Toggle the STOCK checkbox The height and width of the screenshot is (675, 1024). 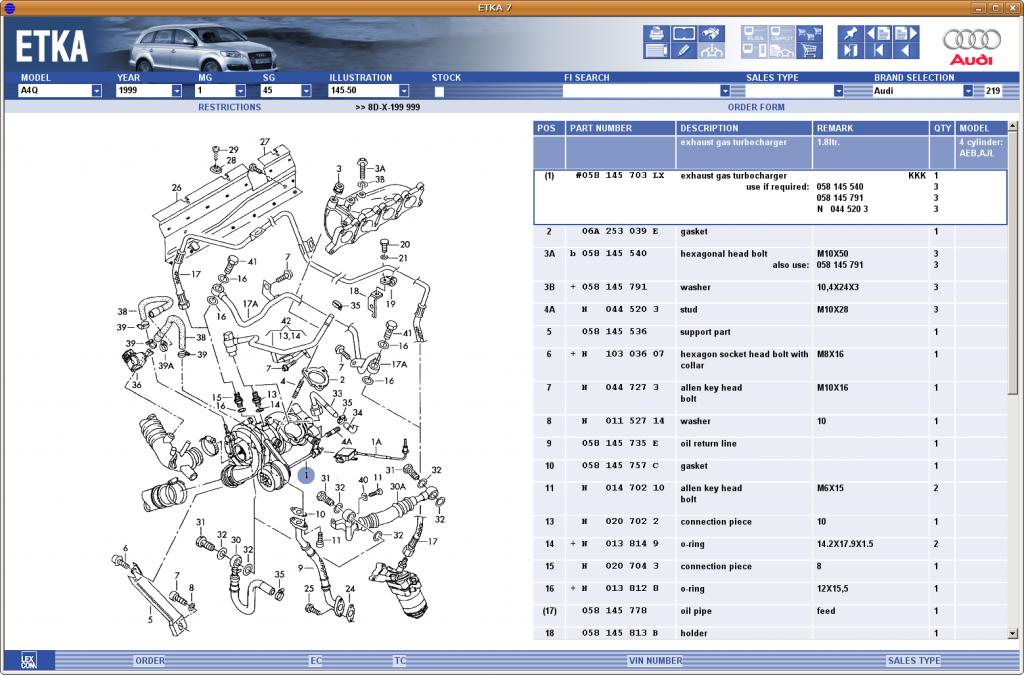tap(439, 91)
